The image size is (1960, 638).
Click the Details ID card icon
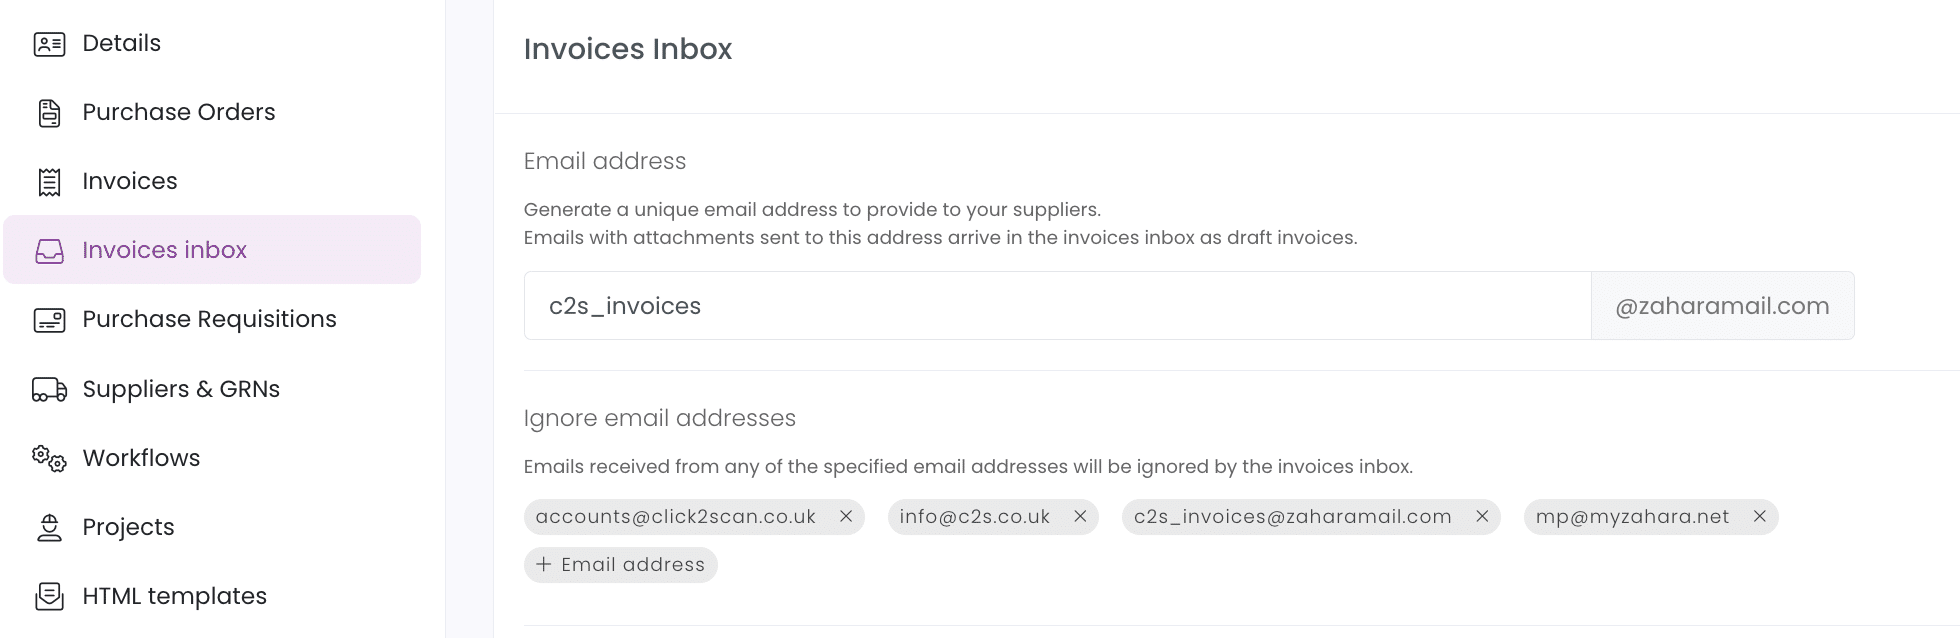49,44
